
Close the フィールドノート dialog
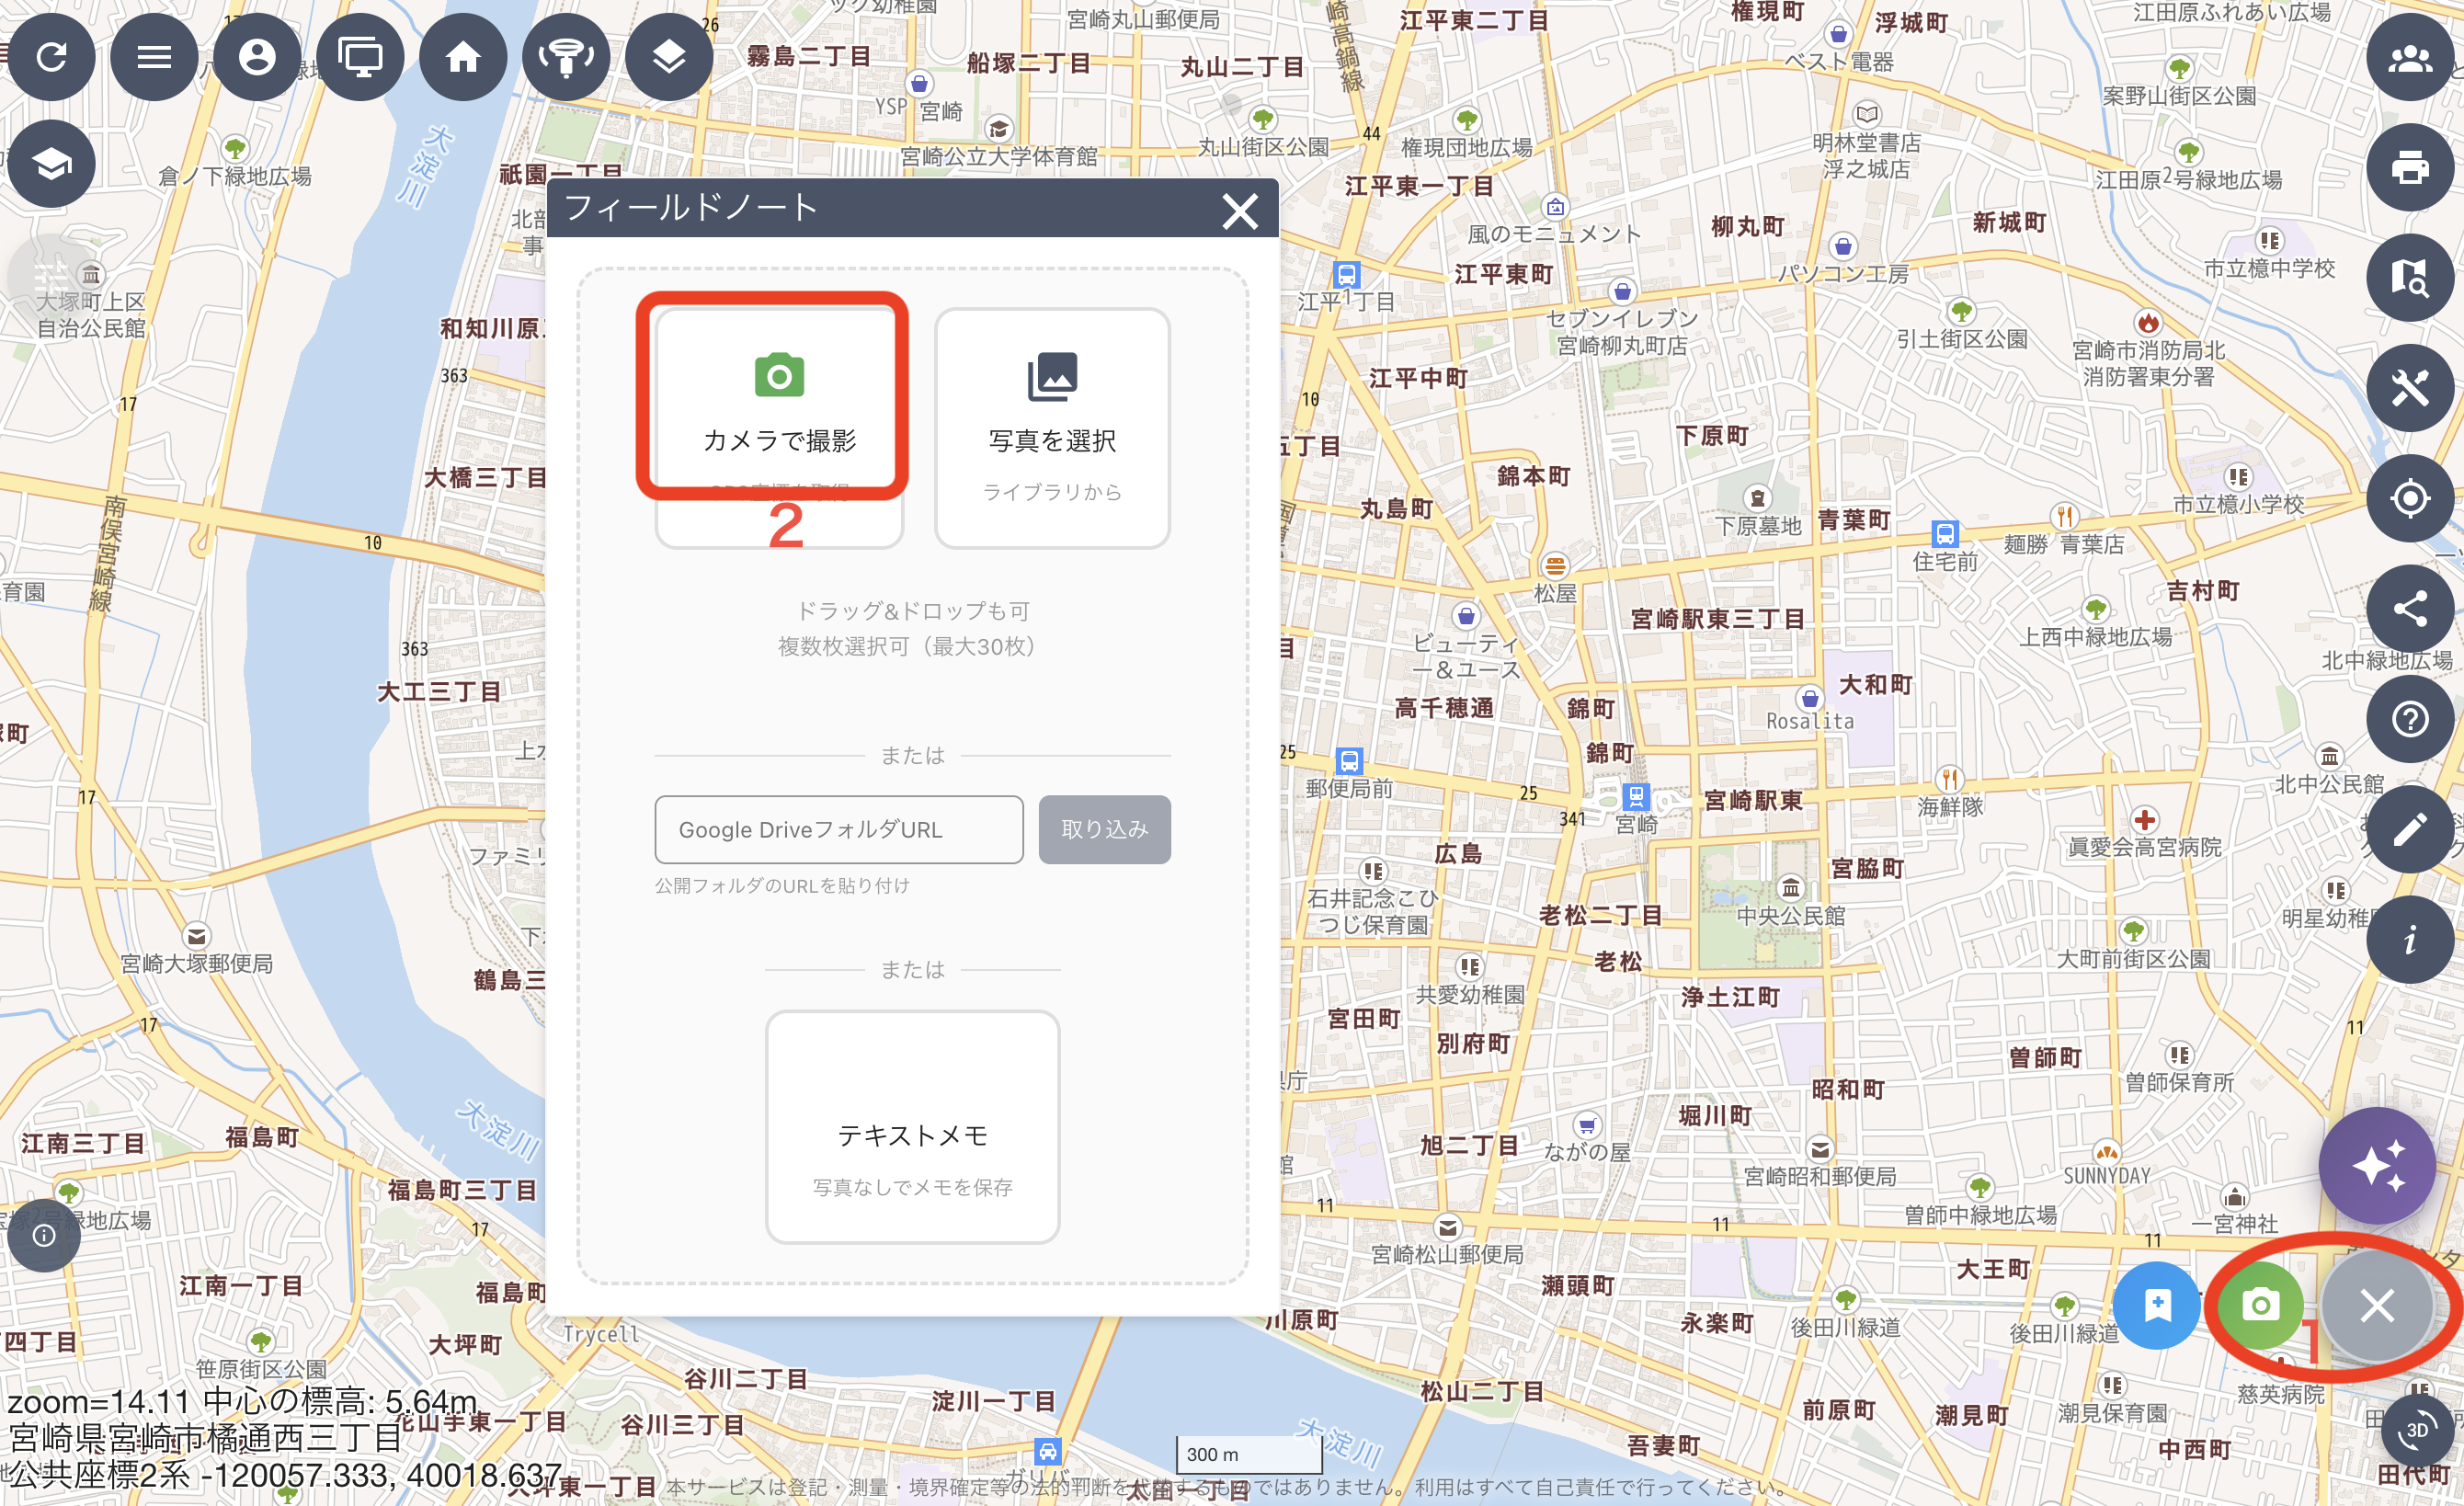[1240, 211]
